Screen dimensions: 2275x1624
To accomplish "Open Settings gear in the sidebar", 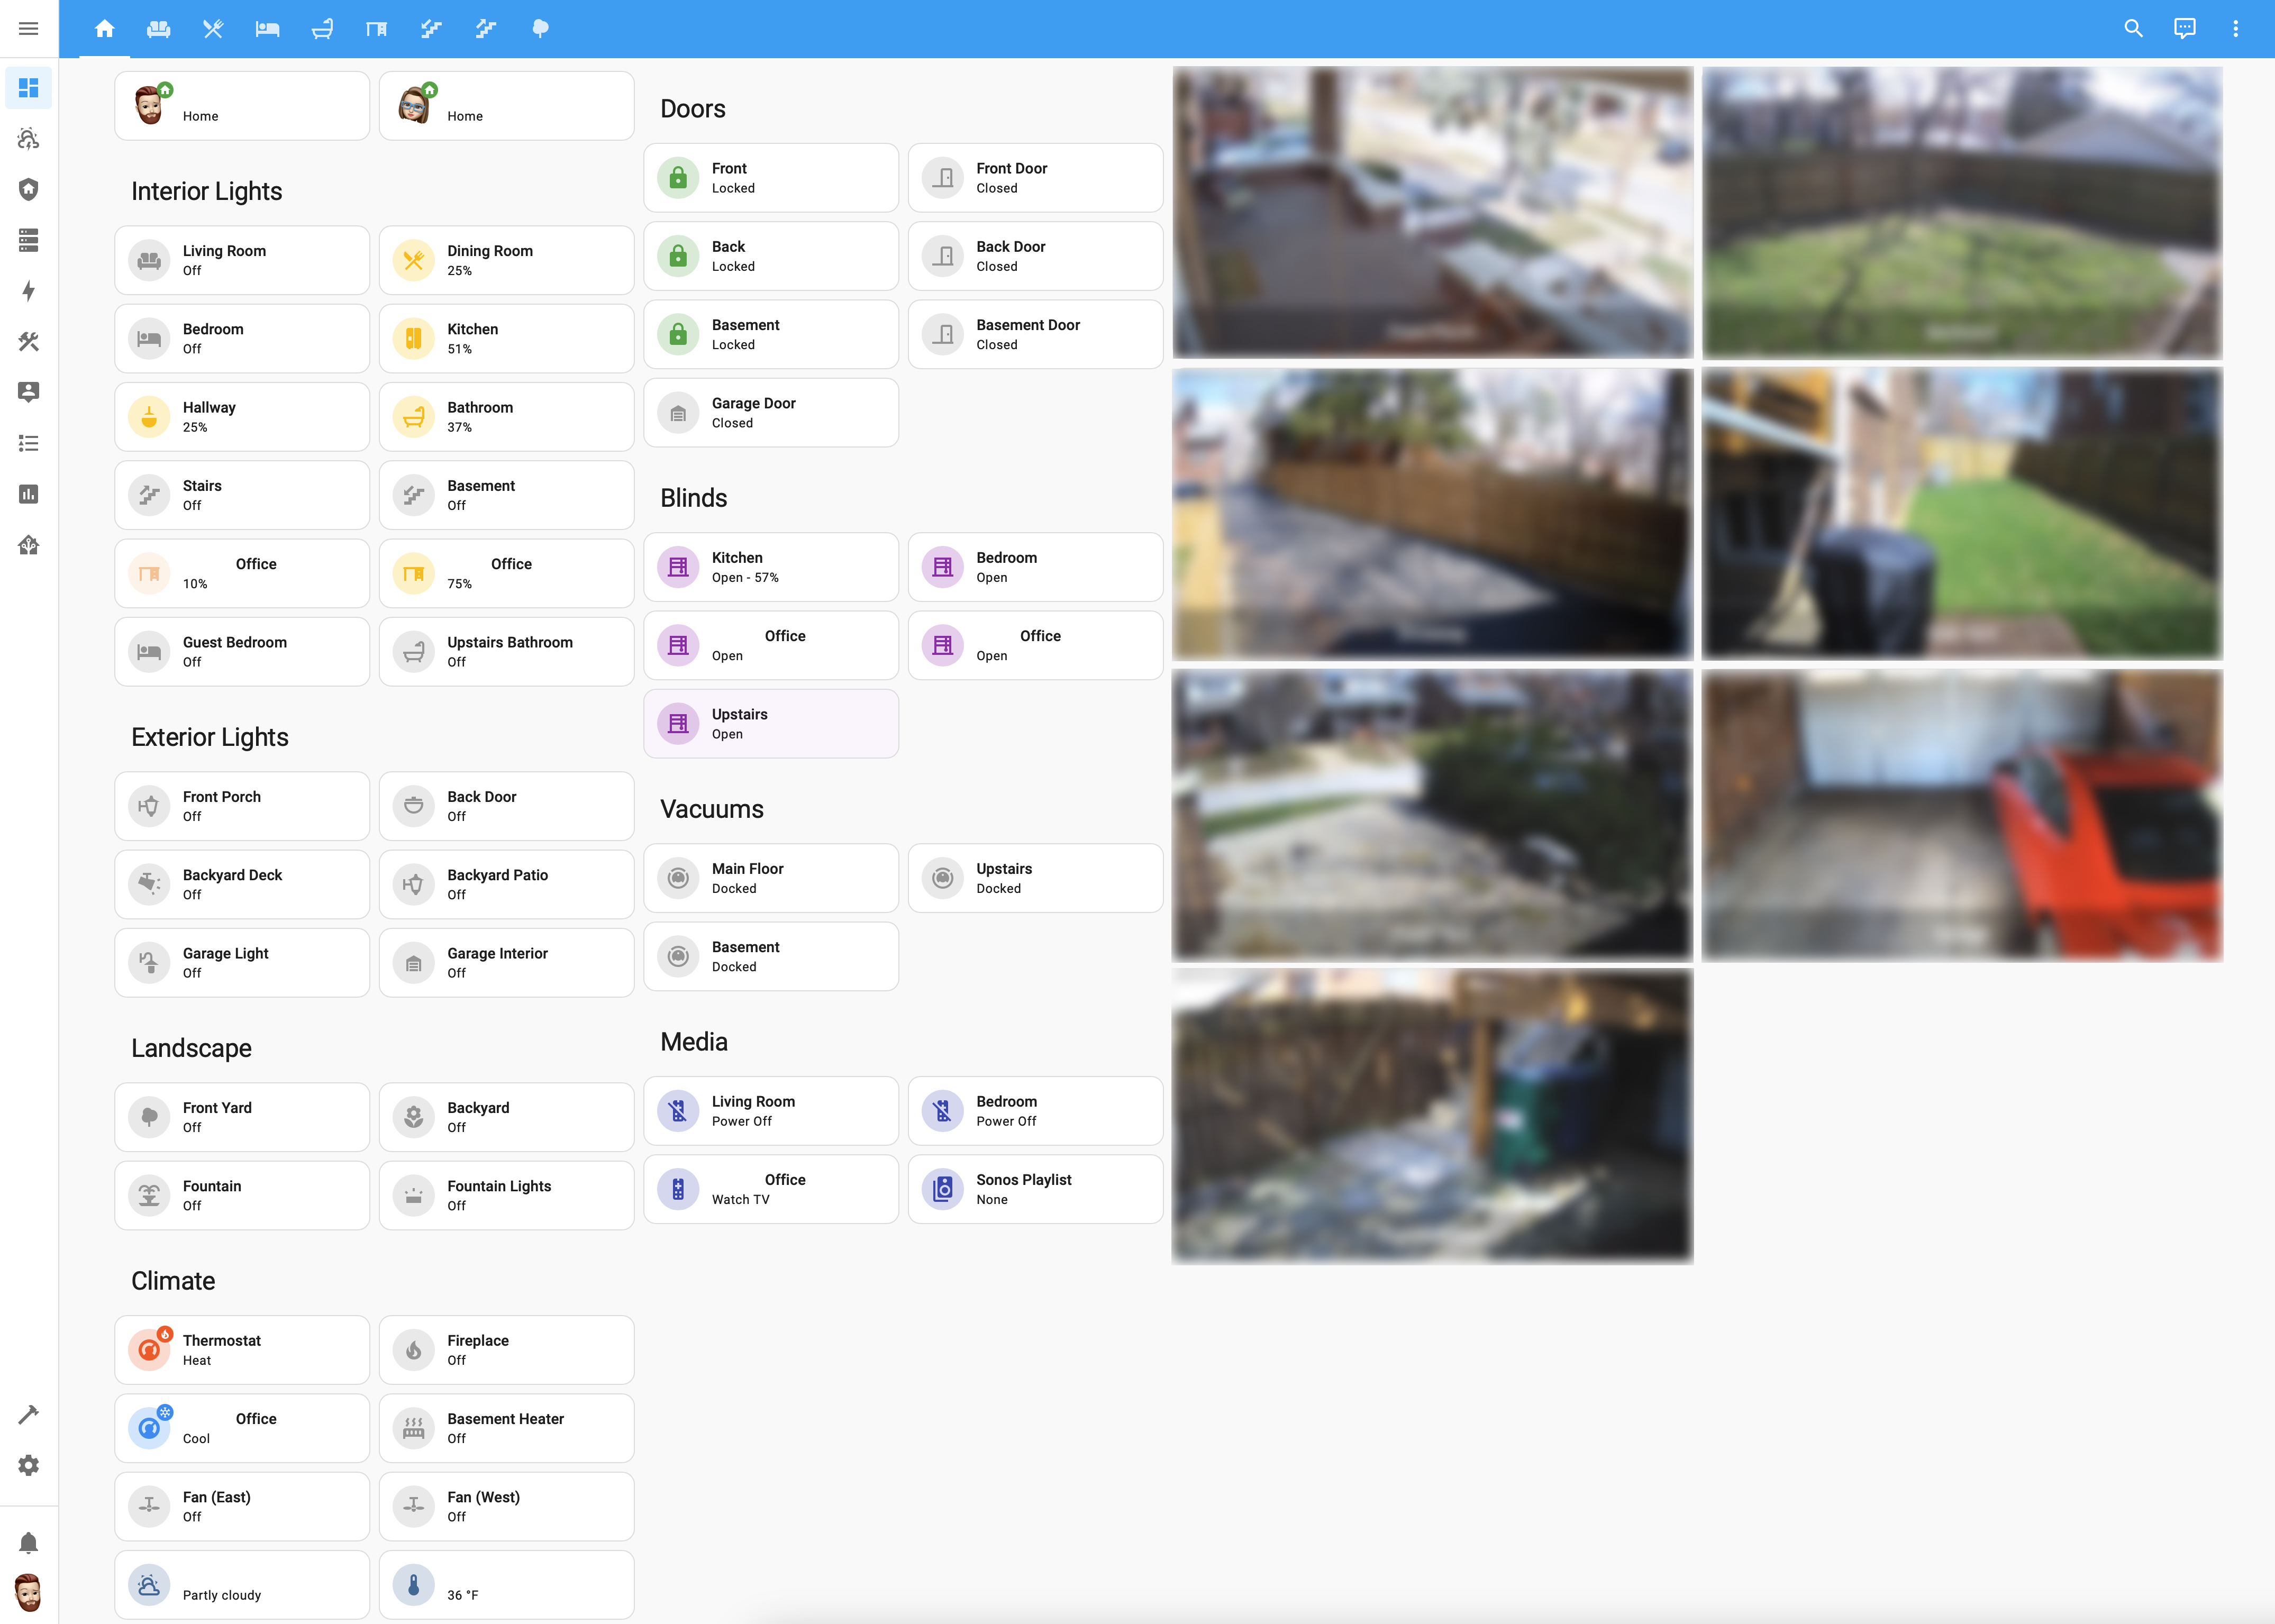I will point(28,1465).
